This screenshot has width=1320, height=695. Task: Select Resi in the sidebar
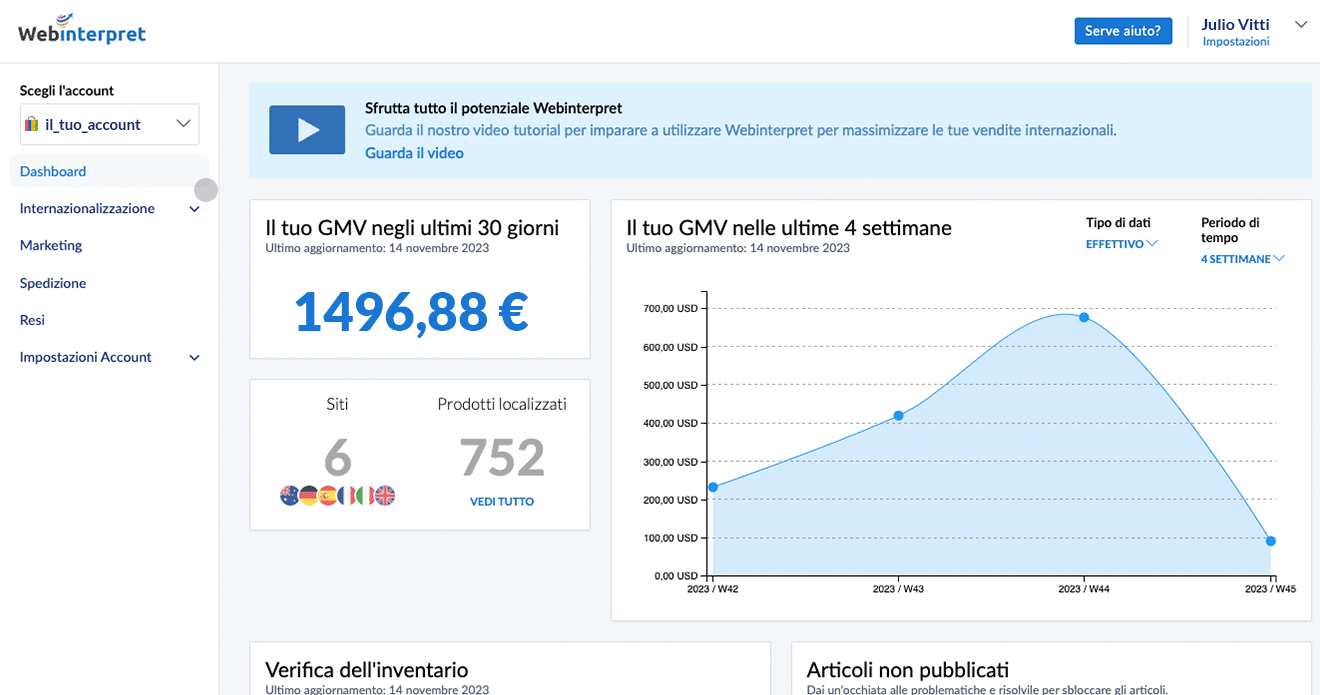pyautogui.click(x=32, y=320)
